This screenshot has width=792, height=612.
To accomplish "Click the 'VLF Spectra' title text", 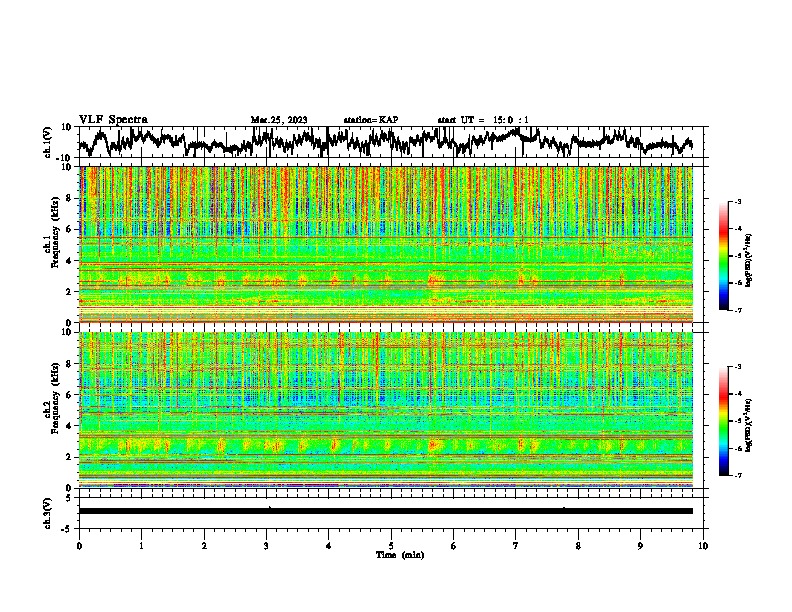I will [113, 120].
